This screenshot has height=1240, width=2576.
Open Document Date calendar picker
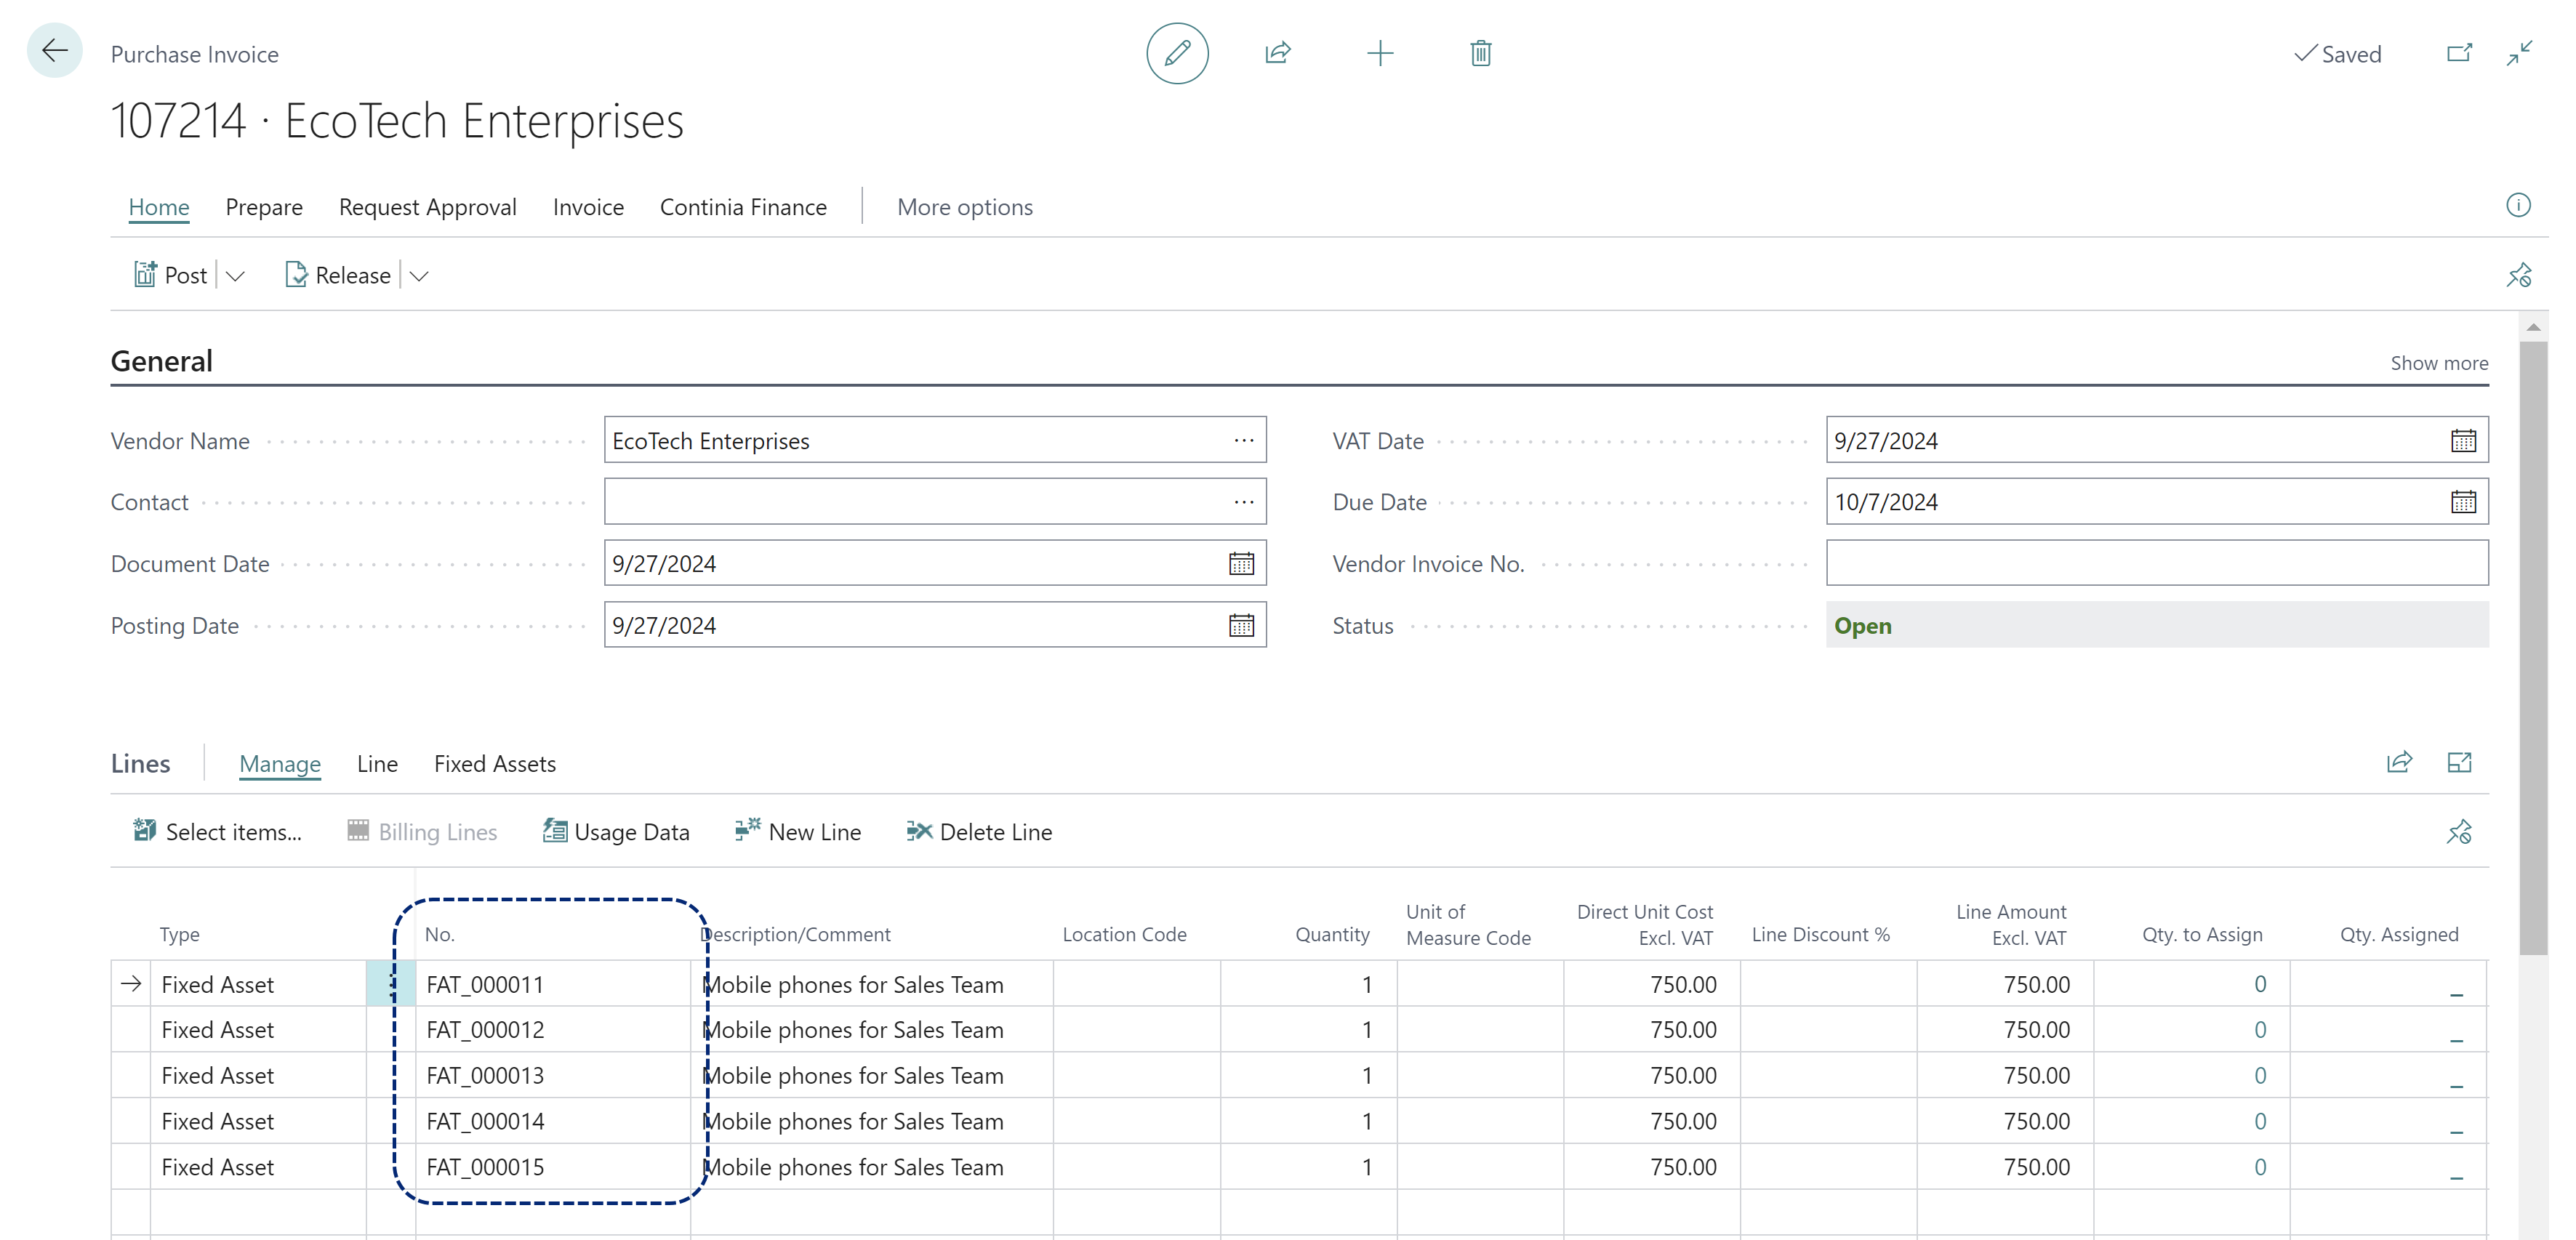(1241, 564)
